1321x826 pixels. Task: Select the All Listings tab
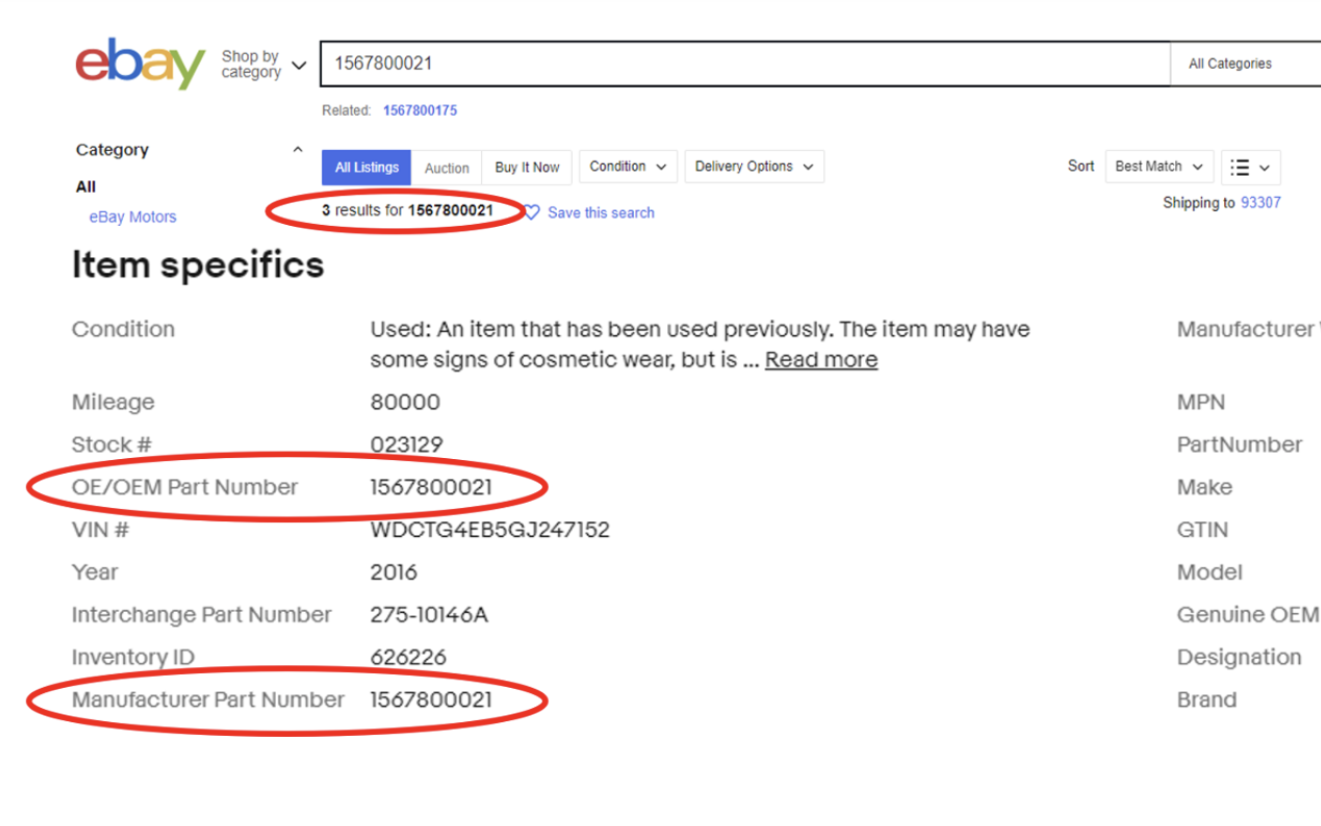pyautogui.click(x=367, y=168)
